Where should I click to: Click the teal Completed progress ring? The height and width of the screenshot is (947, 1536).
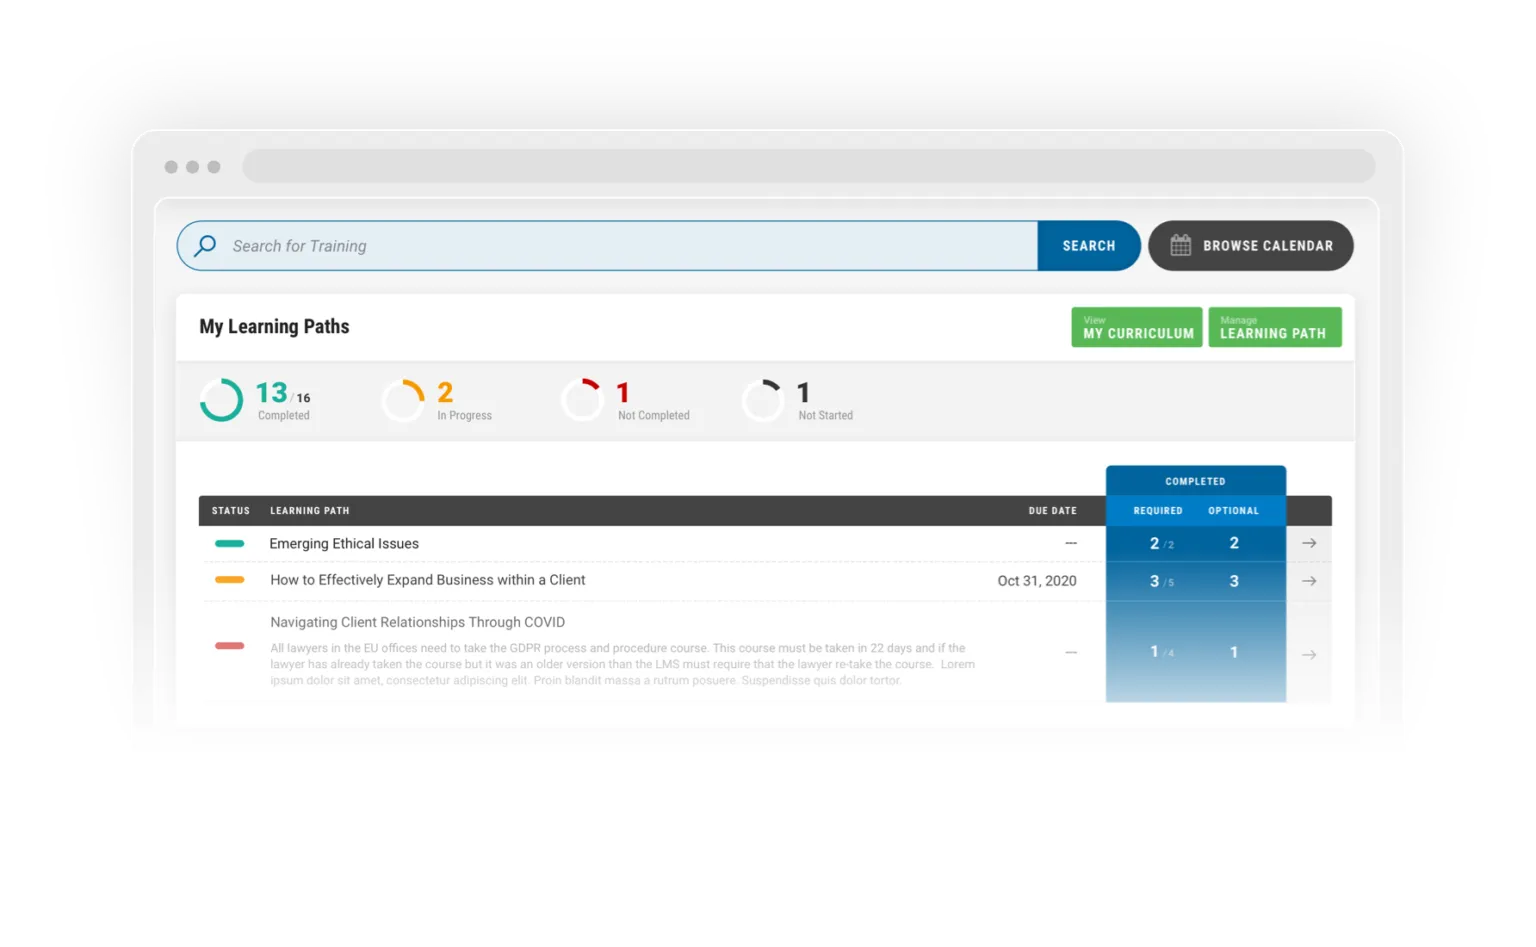tap(221, 400)
